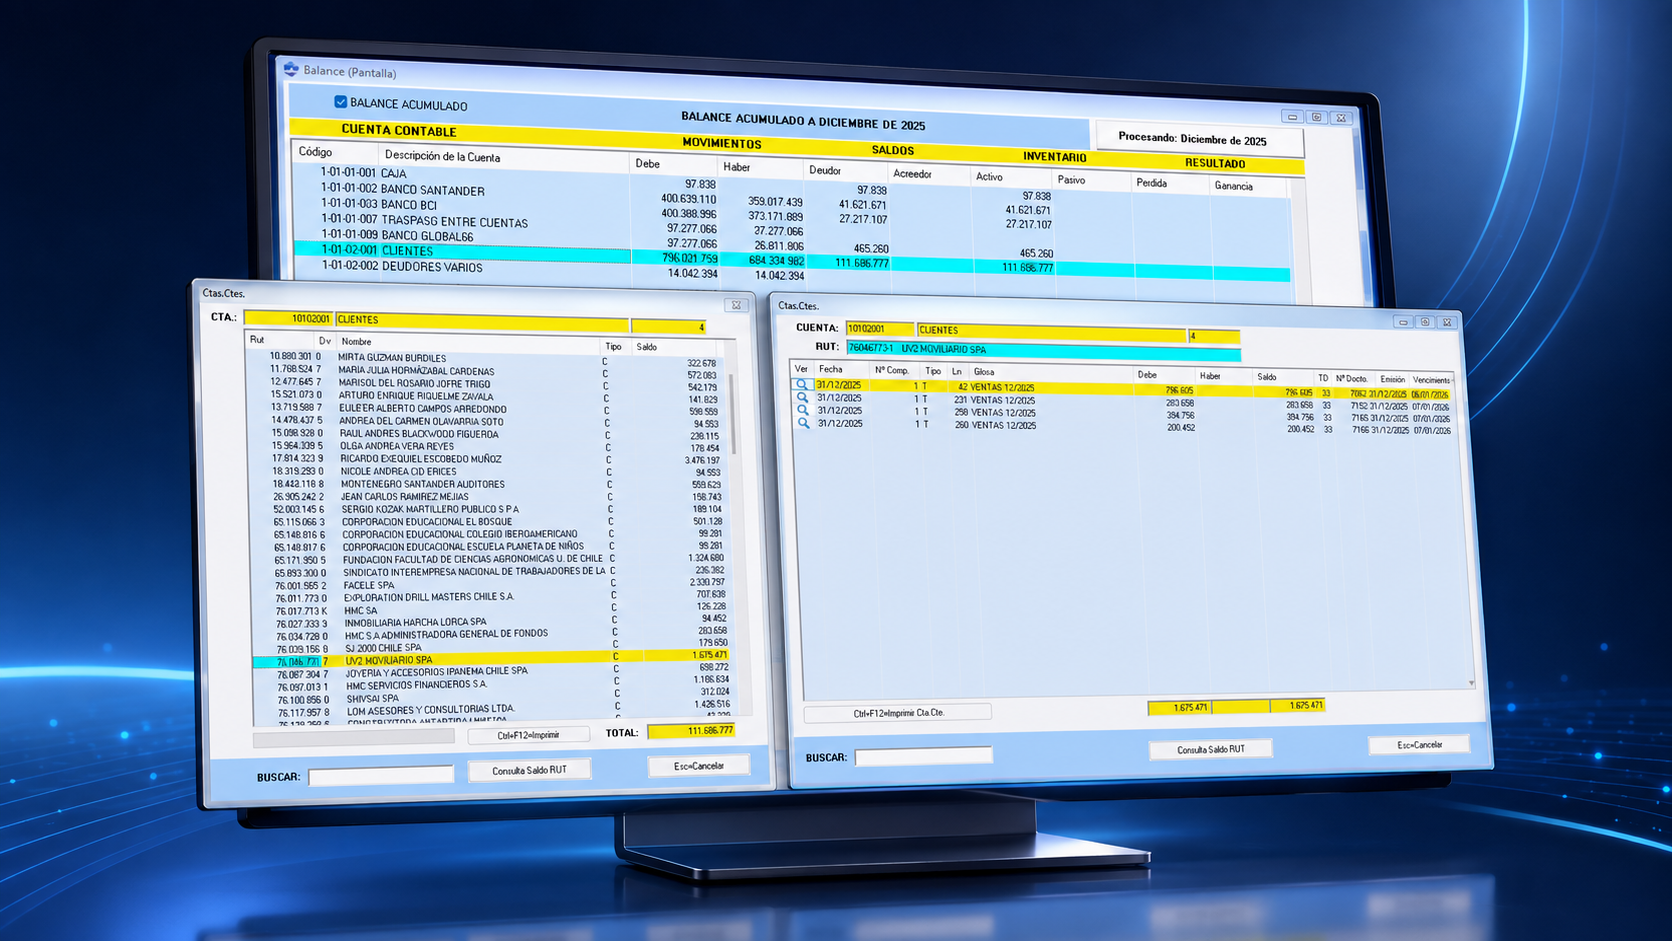Click the RUT field showing UV2 MOVILIARIO SPA
This screenshot has width=1672, height=941.
click(x=1043, y=349)
